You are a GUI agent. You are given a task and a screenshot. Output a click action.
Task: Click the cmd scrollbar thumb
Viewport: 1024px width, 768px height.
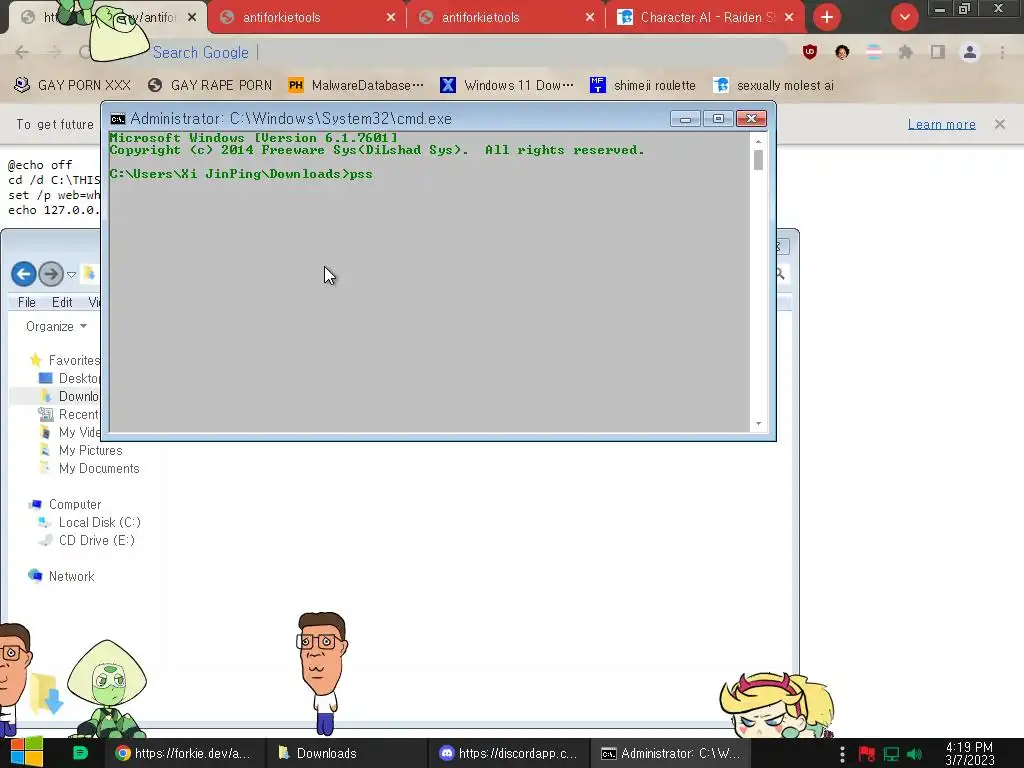point(758,160)
